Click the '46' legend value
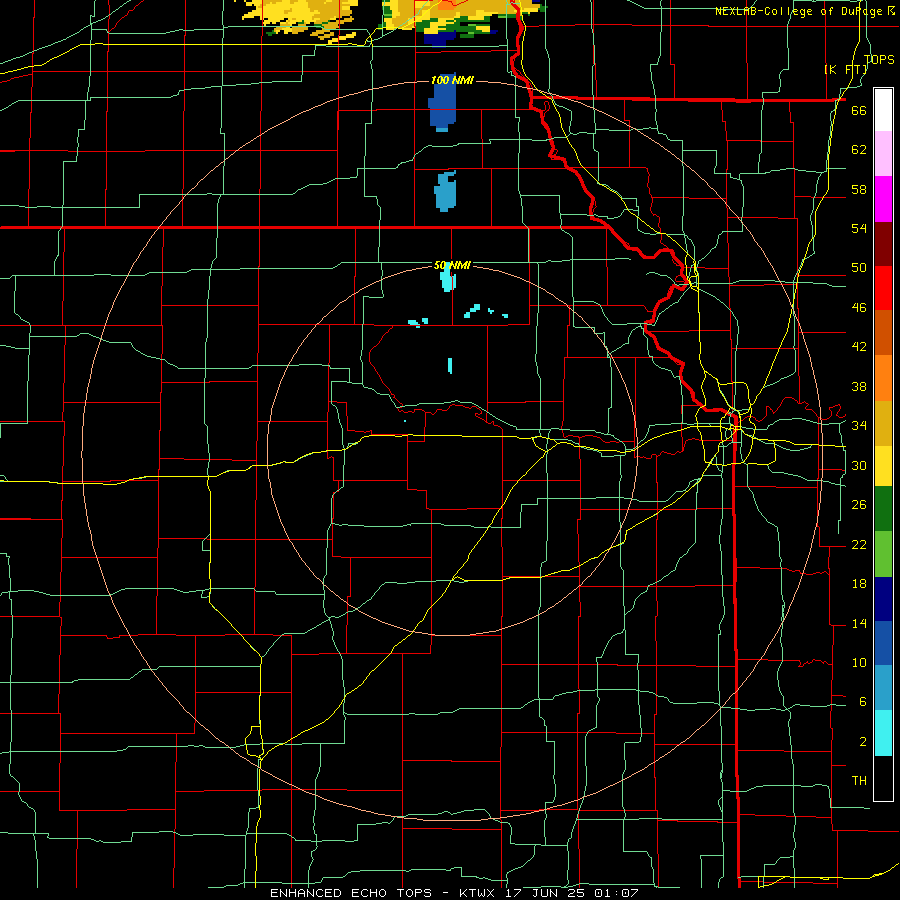The width and height of the screenshot is (900, 900). tap(859, 307)
